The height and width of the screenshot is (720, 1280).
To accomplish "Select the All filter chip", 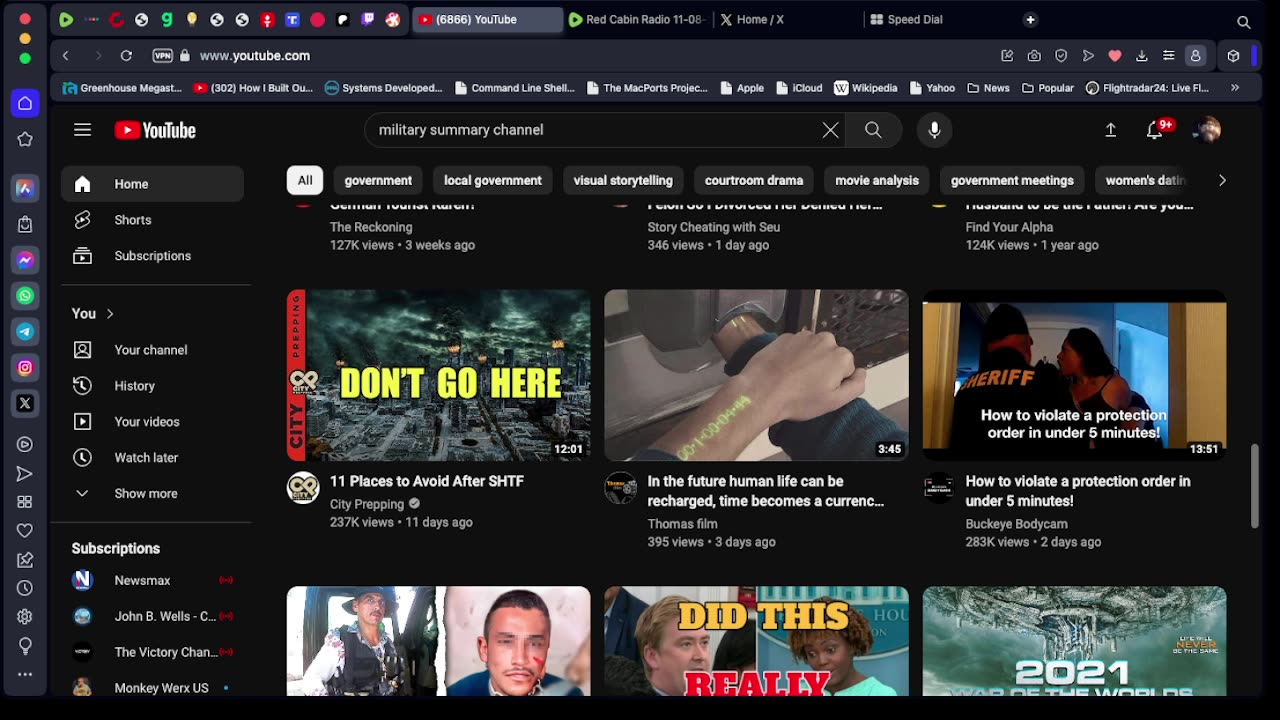I will click(305, 181).
